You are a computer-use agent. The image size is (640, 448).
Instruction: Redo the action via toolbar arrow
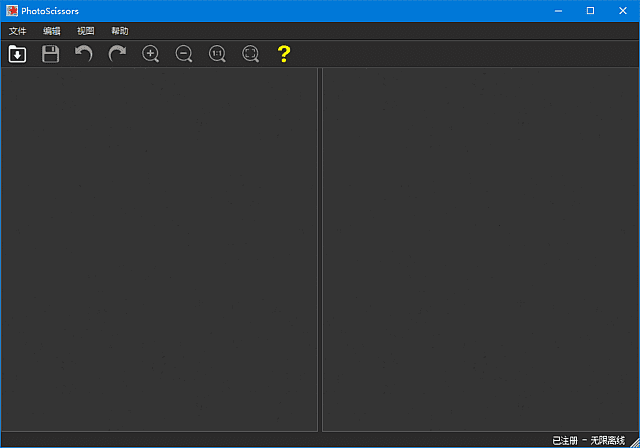click(x=117, y=54)
